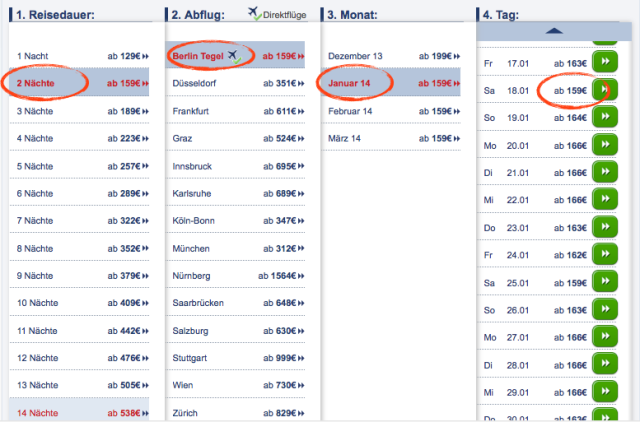The height and width of the screenshot is (422, 640).
Task: Click the green arrow button for Mi 29.01
Action: pyautogui.click(x=605, y=391)
